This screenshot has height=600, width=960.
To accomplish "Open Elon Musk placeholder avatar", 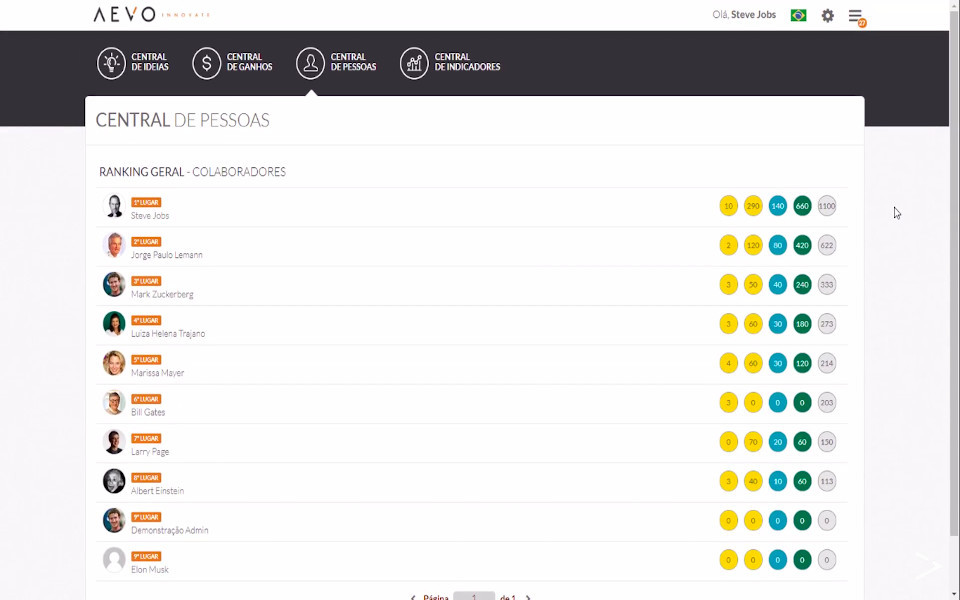I will pyautogui.click(x=114, y=560).
